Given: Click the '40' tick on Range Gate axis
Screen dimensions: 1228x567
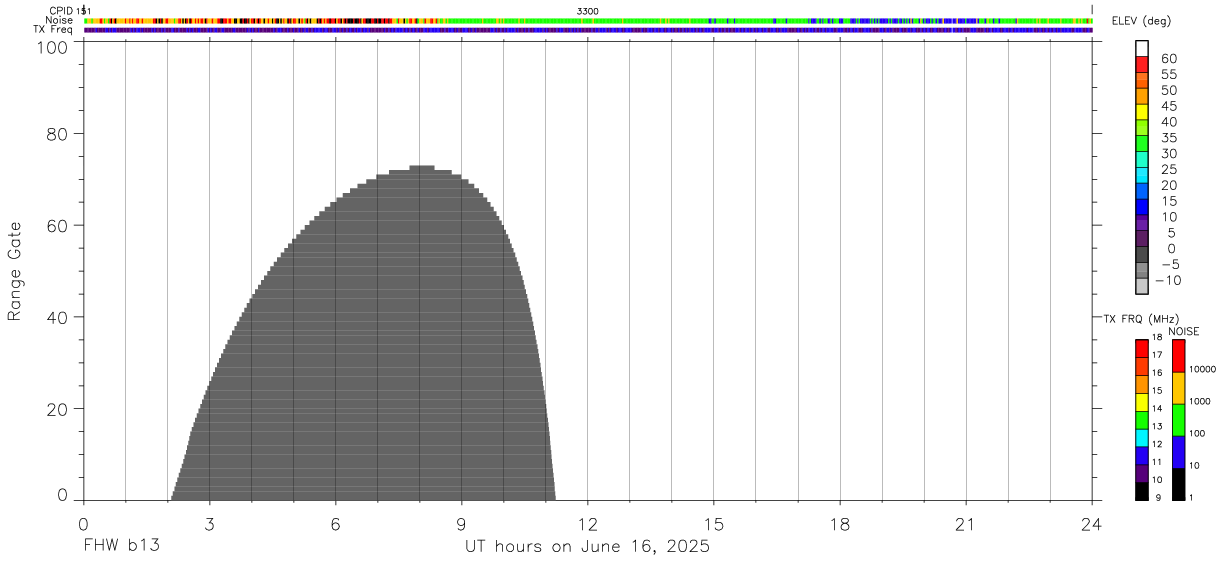Looking at the screenshot, I should tap(56, 318).
